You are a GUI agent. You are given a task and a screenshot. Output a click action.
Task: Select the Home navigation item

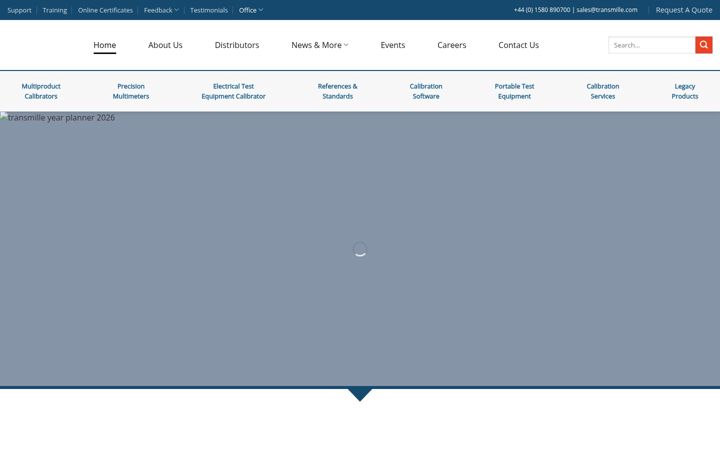tap(105, 45)
